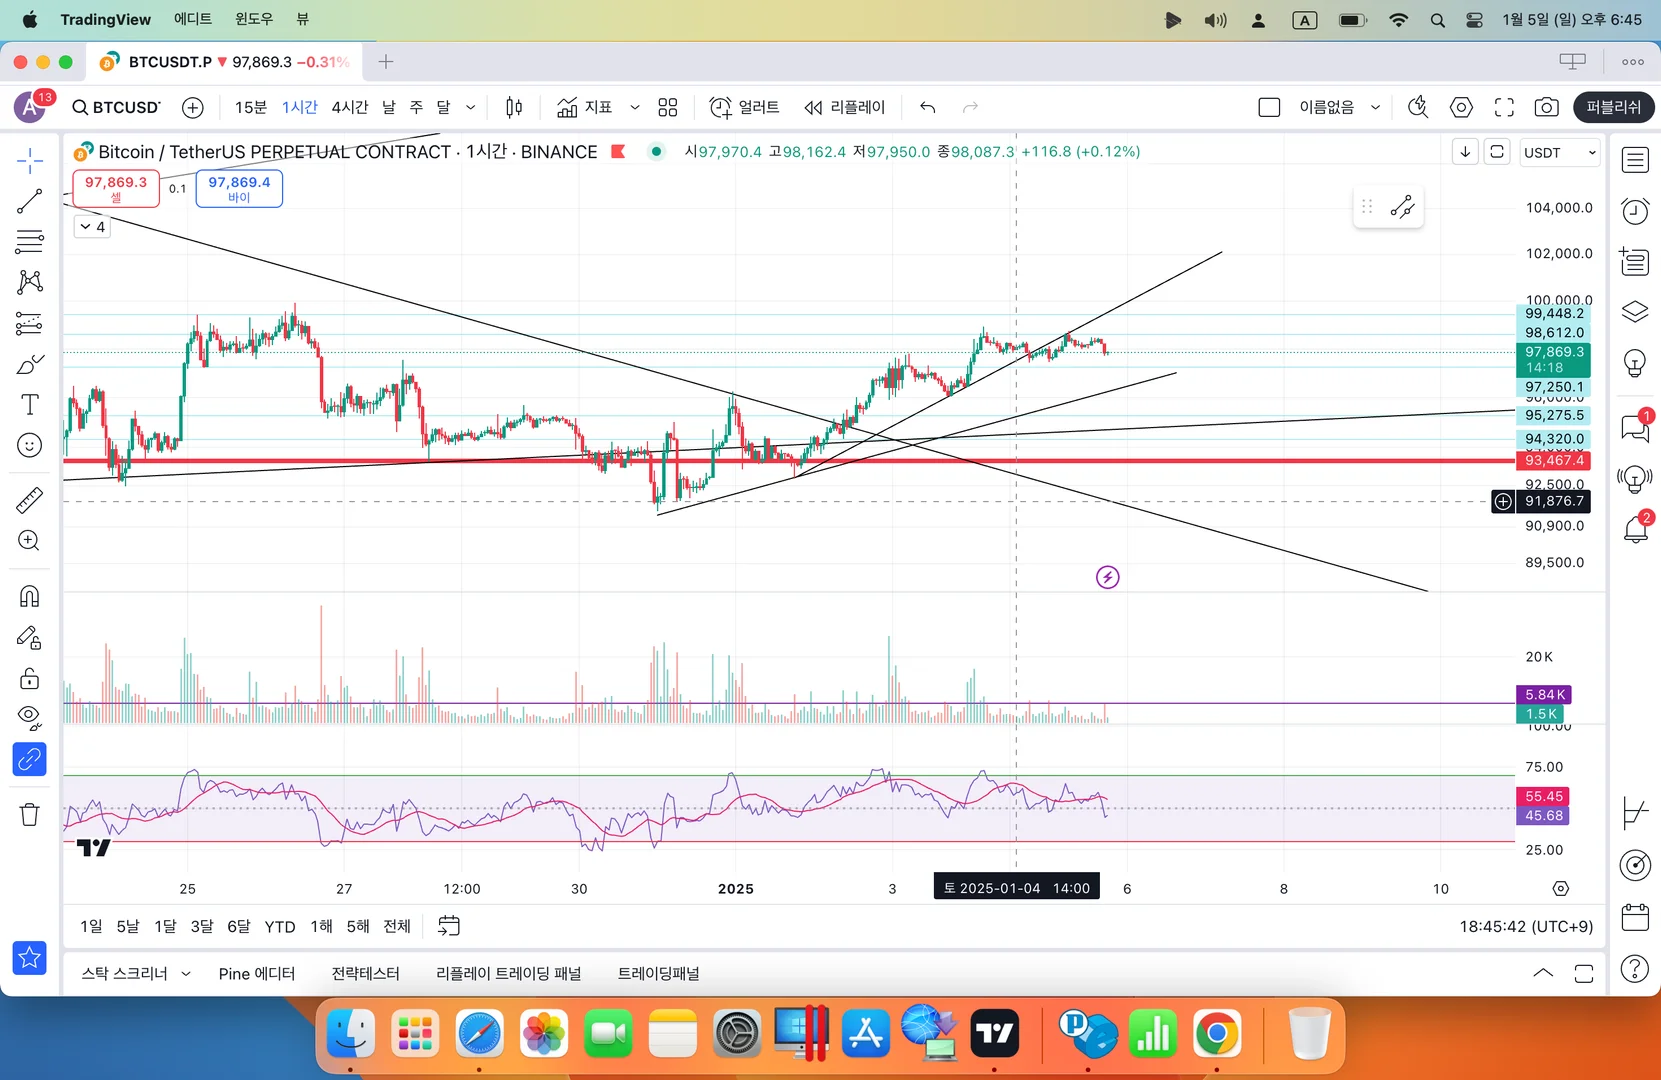Open notifications bell panel

pyautogui.click(x=1635, y=528)
